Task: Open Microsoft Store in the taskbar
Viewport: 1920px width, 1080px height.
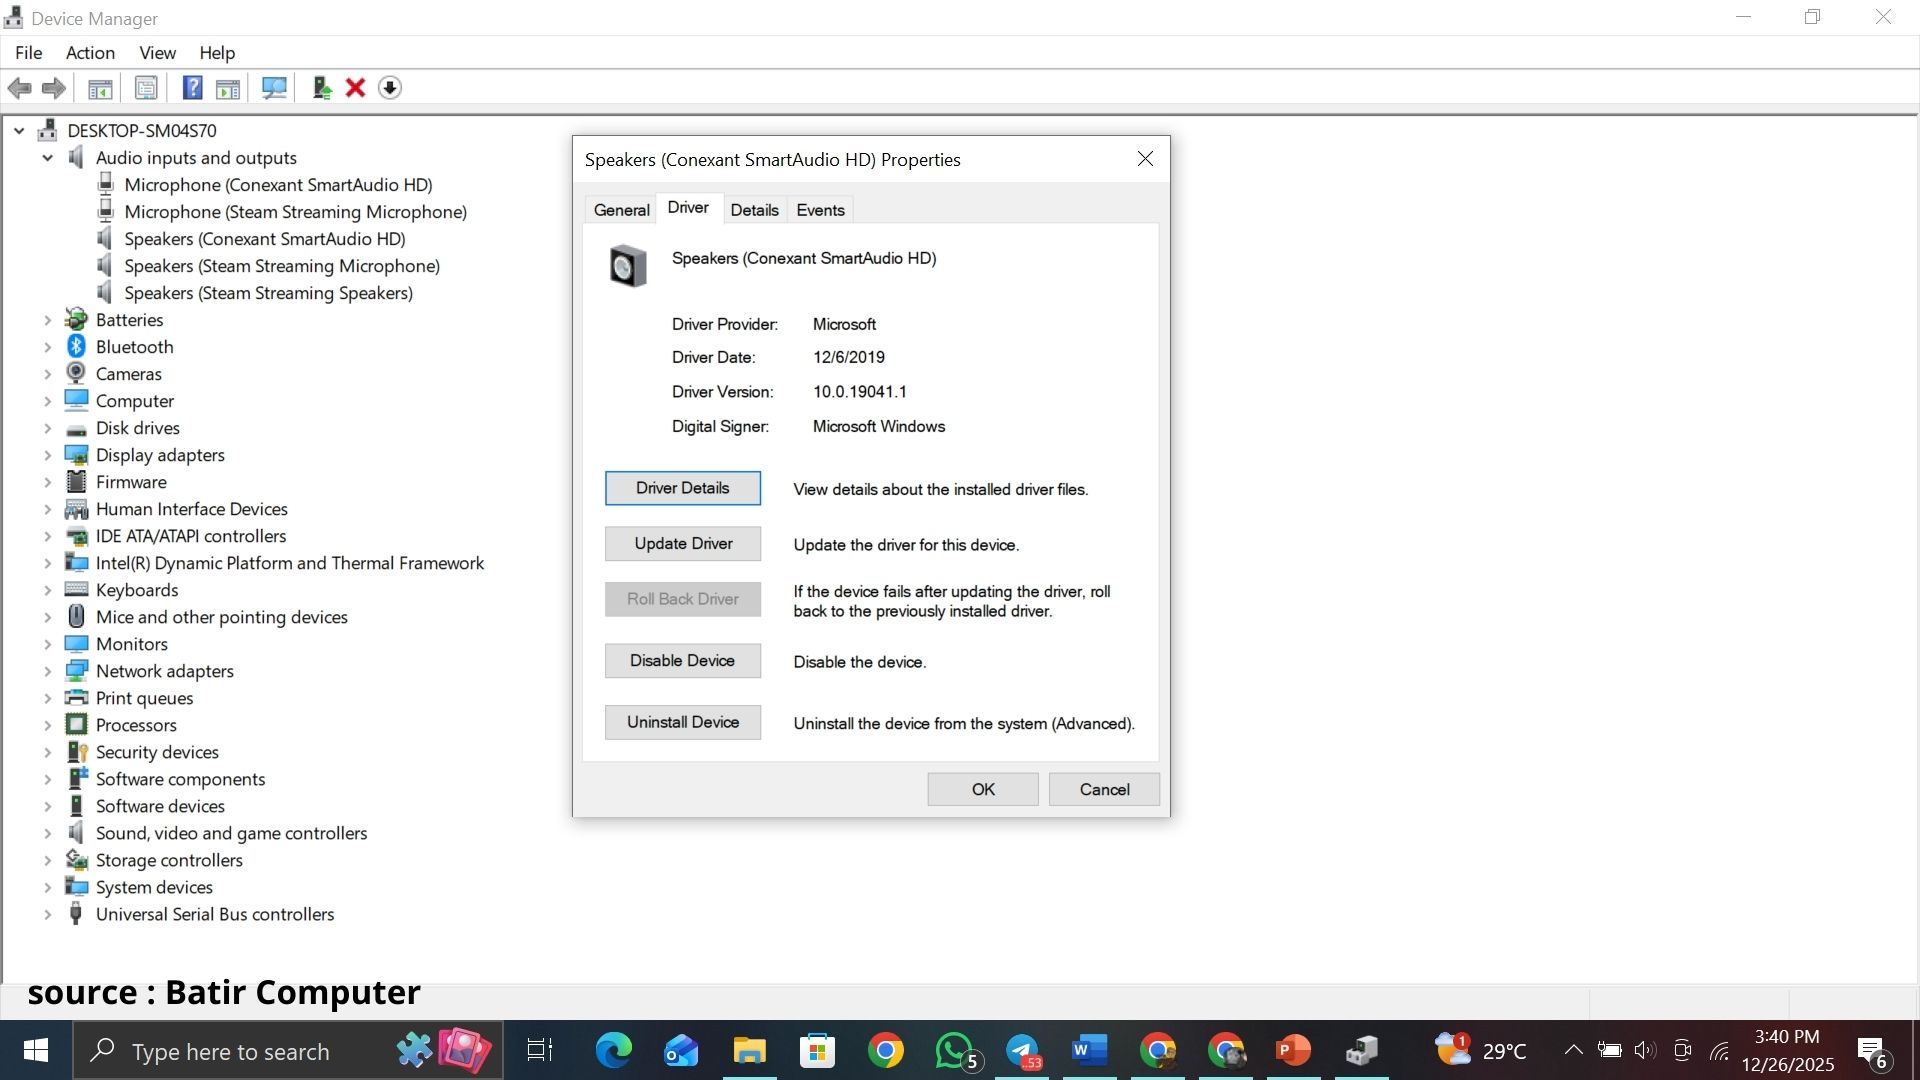Action: (x=817, y=1051)
